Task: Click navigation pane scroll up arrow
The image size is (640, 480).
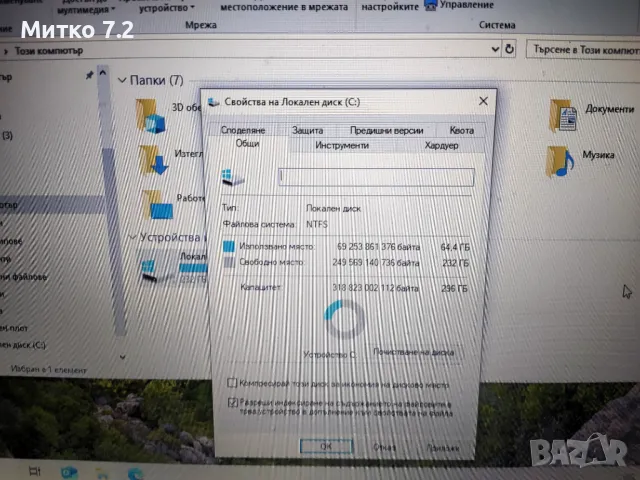Action: tap(103, 73)
